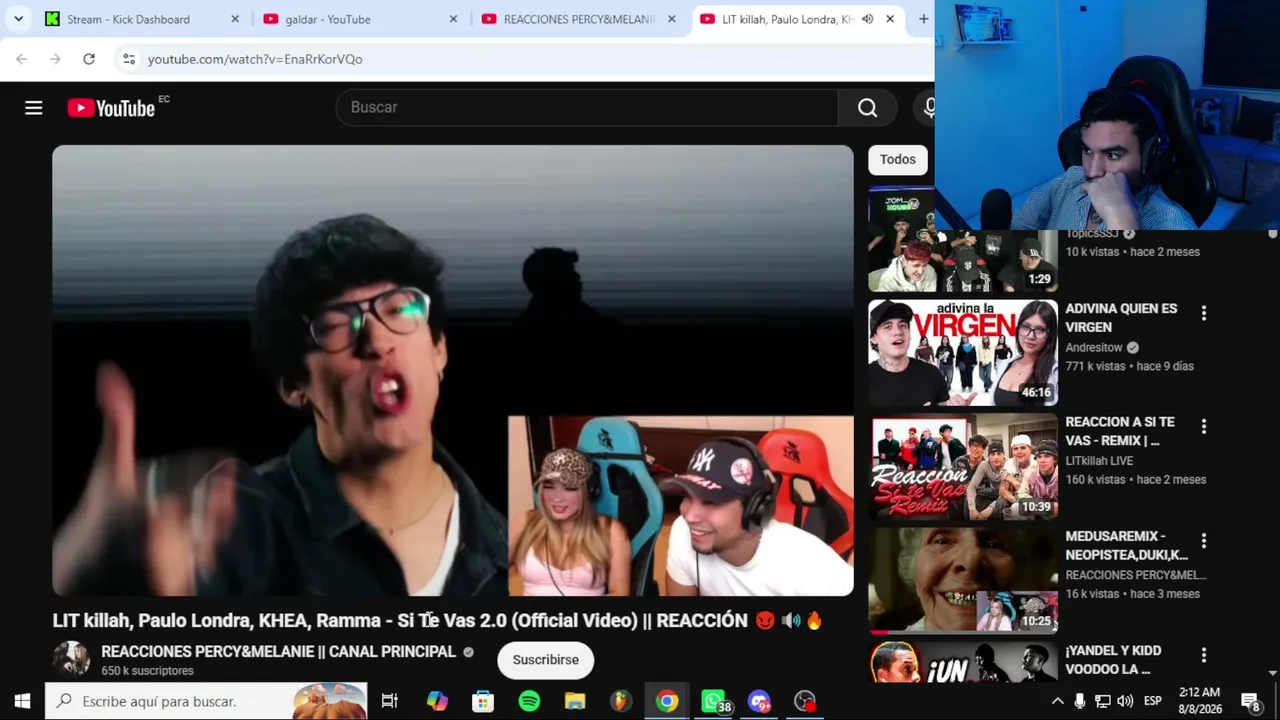Viewport: 1280px width, 720px height.
Task: Open more options for ¡YANDEL Y KIDD VOODOO
Action: (x=1204, y=656)
